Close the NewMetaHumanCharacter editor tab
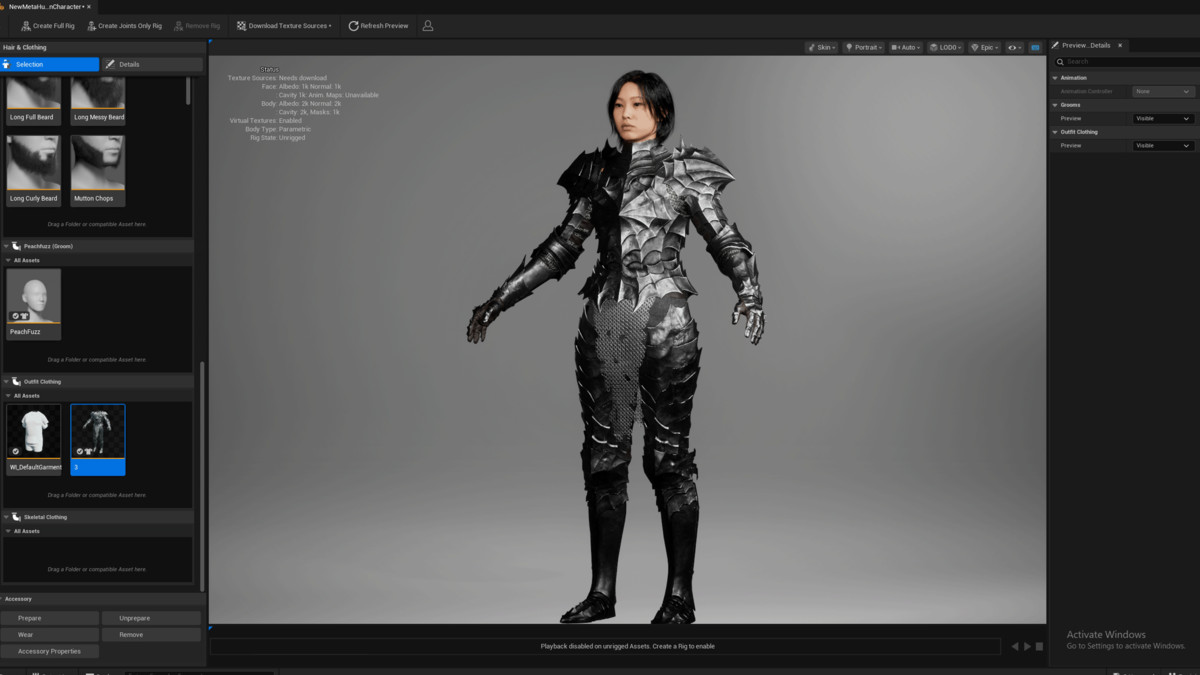 pos(89,6)
